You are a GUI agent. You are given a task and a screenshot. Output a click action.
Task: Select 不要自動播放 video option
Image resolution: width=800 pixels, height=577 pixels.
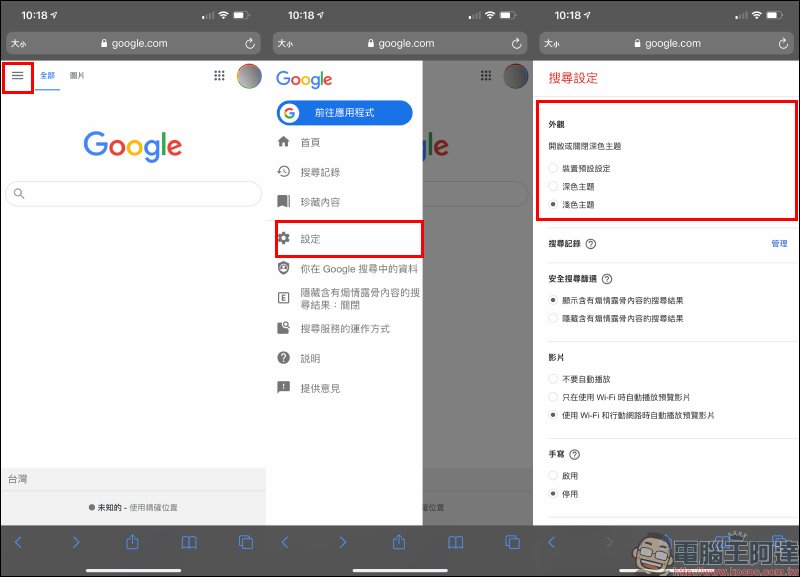click(x=553, y=379)
